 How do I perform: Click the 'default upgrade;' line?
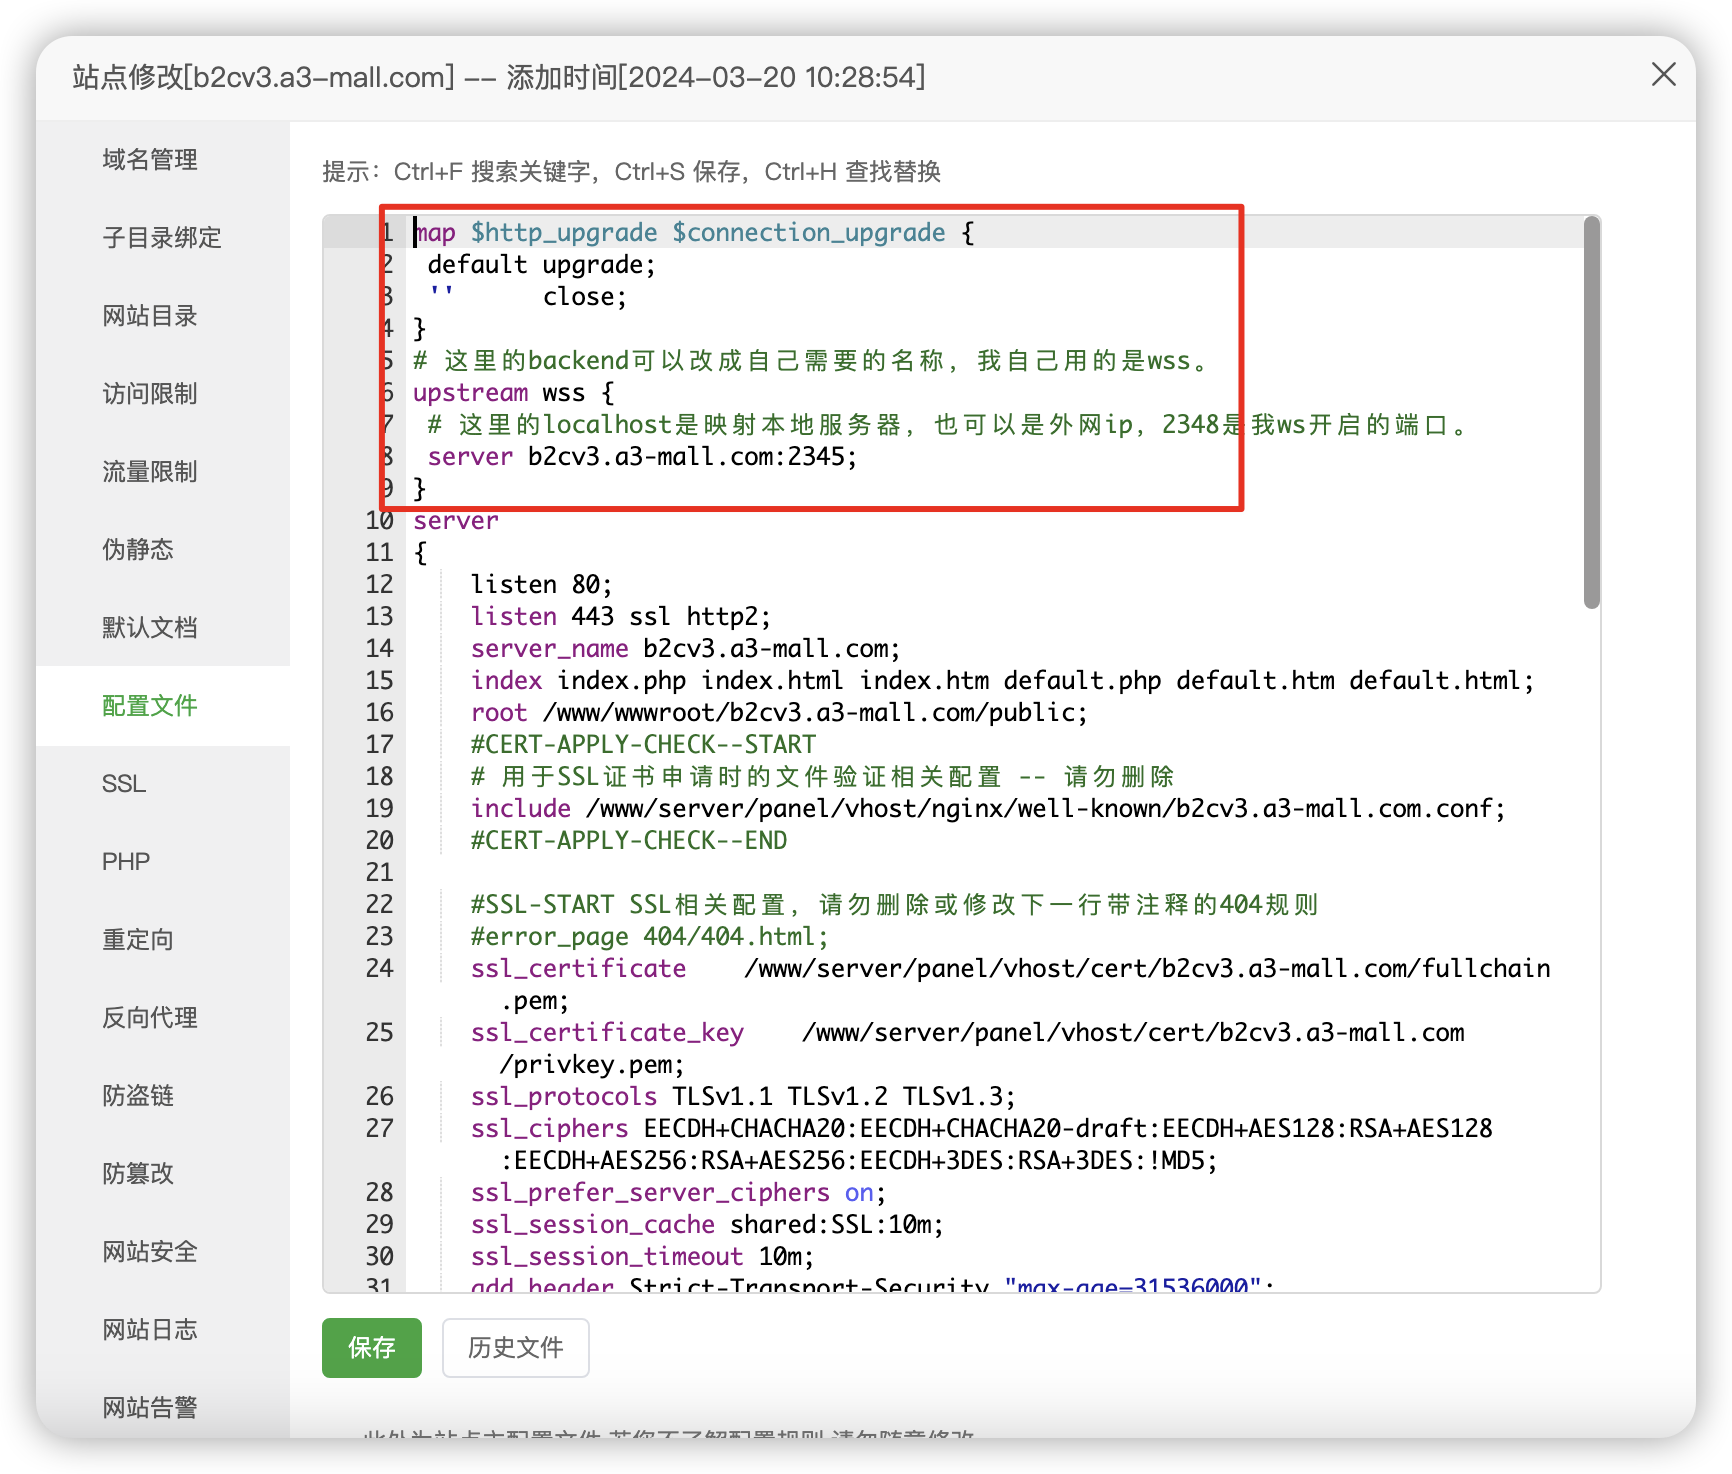coord(541,264)
